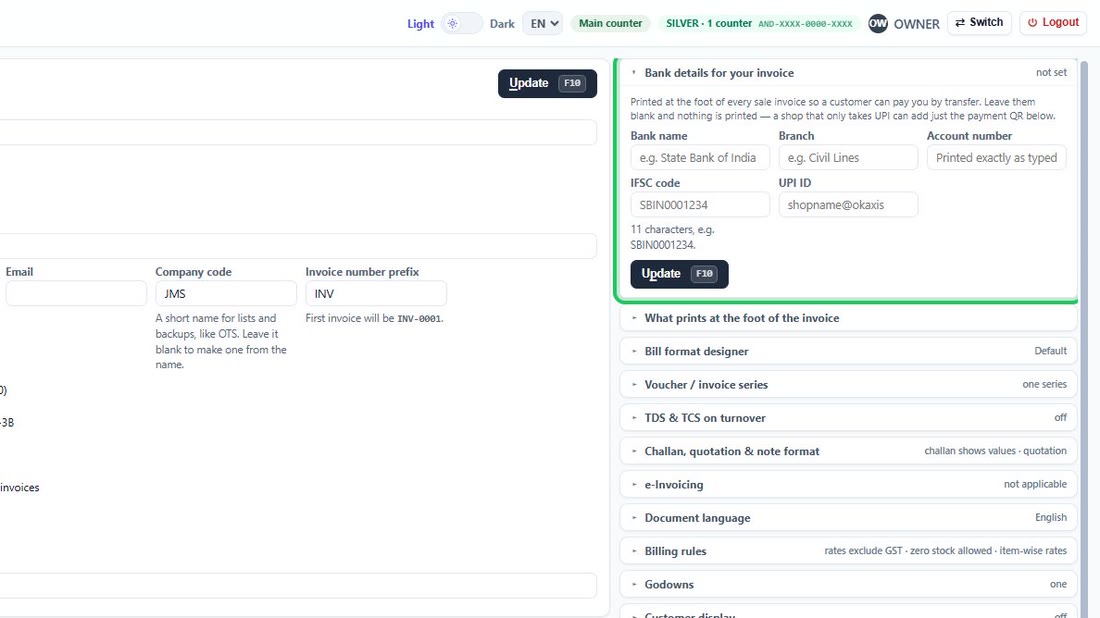The width and height of the screenshot is (1100, 618).
Task: Click the SILVER 1 counter license badge
Action: 759,23
